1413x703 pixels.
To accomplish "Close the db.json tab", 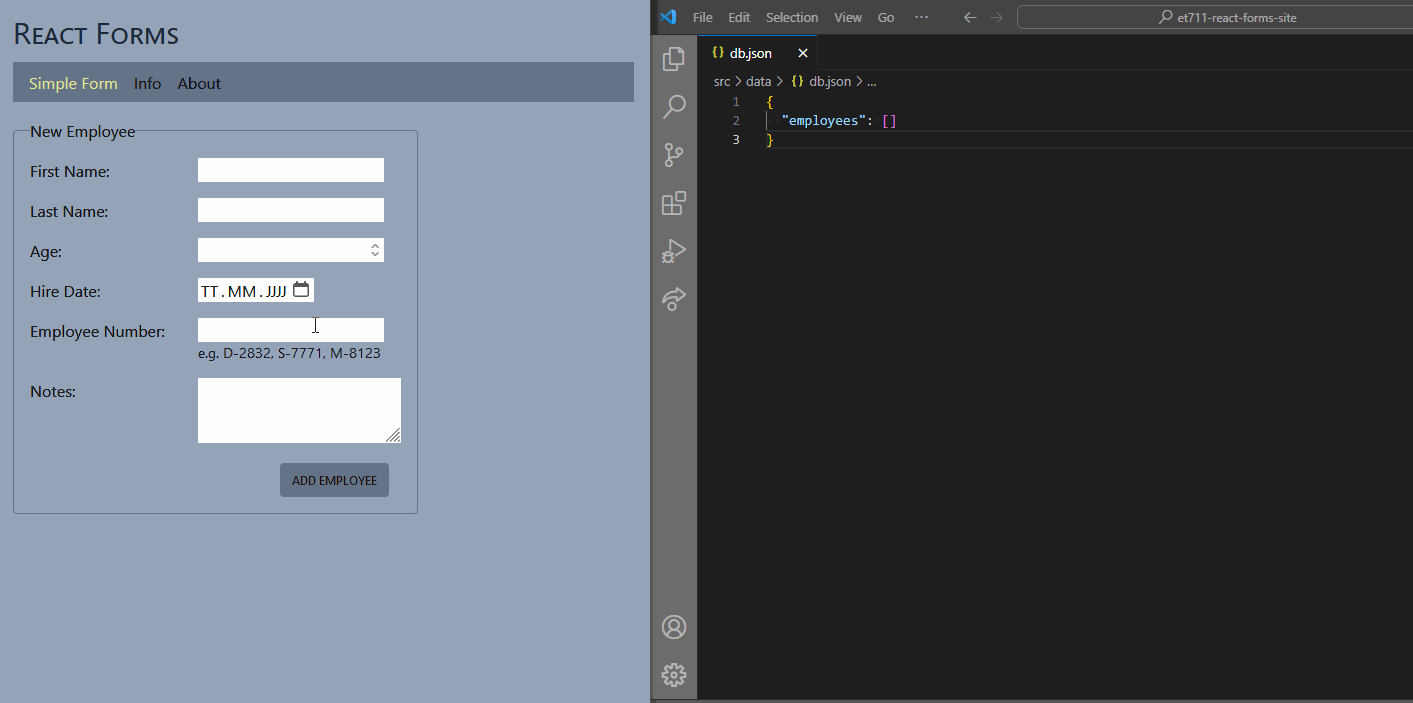I will point(802,53).
